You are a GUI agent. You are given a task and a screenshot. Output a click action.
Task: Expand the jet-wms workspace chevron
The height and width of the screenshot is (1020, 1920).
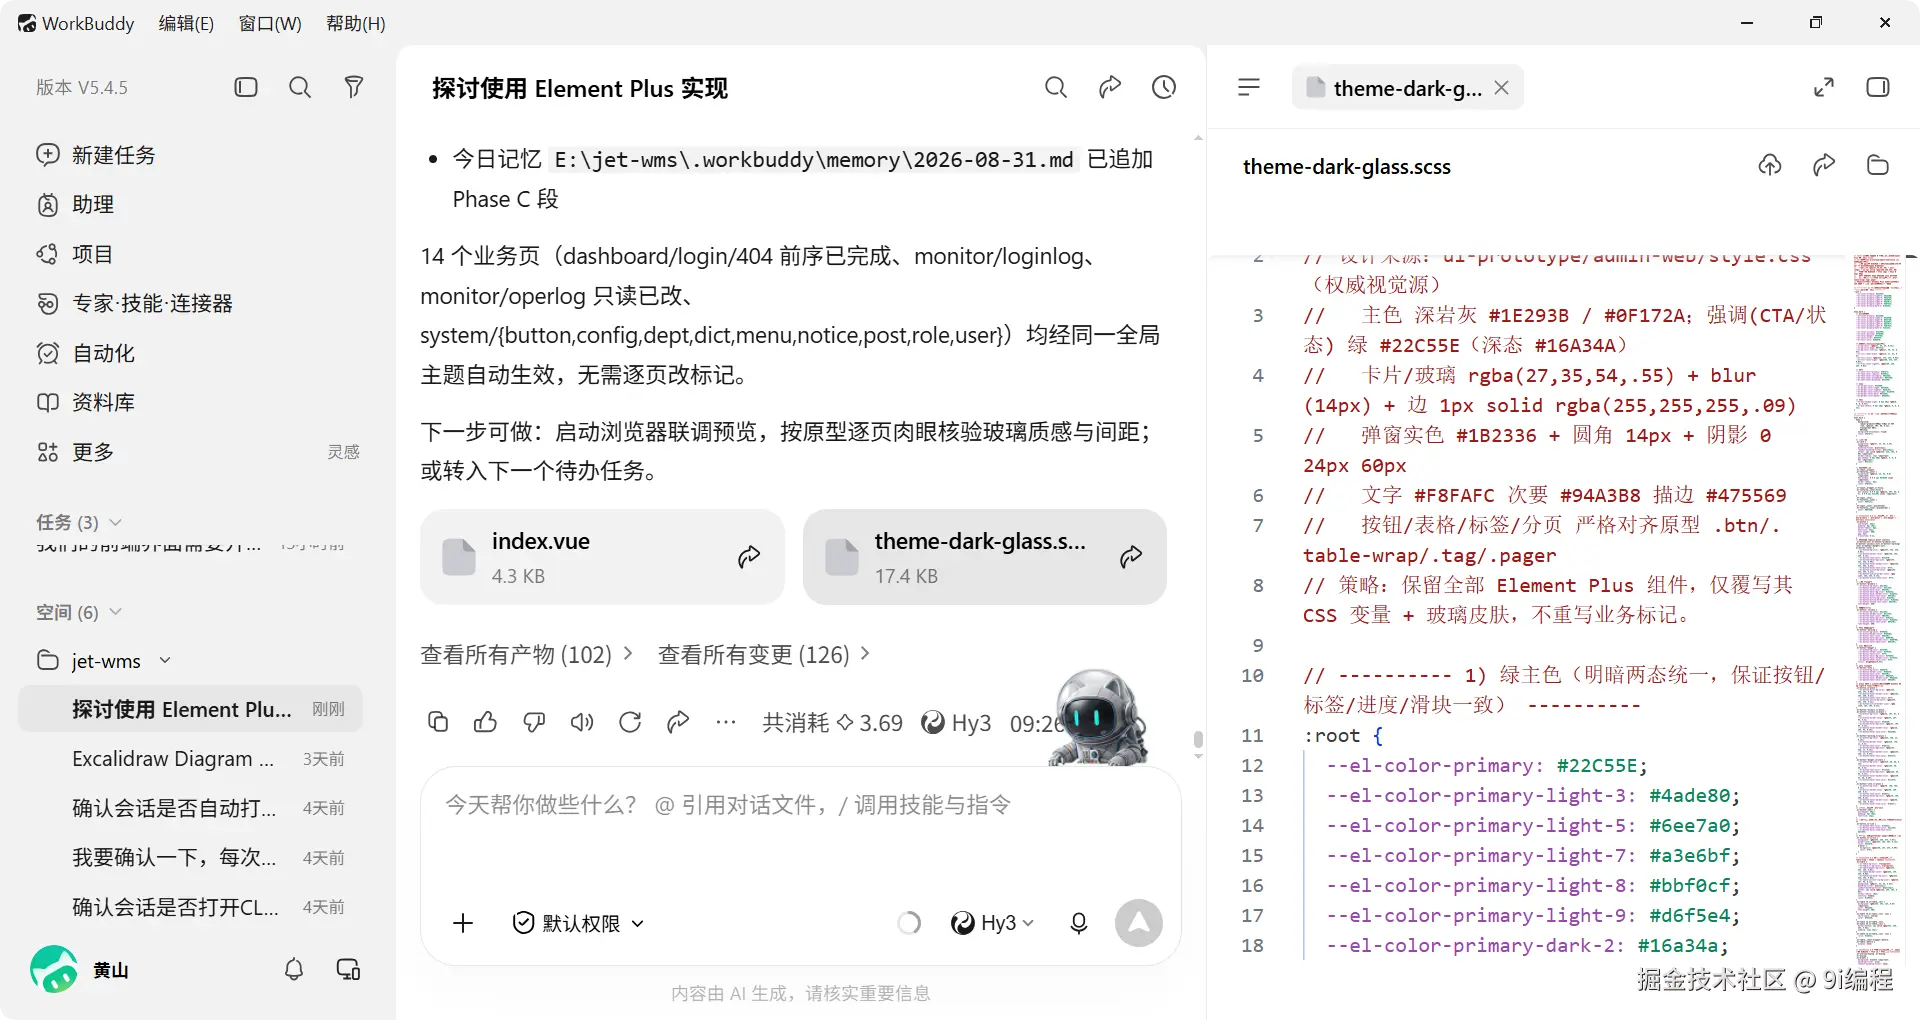pos(165,661)
